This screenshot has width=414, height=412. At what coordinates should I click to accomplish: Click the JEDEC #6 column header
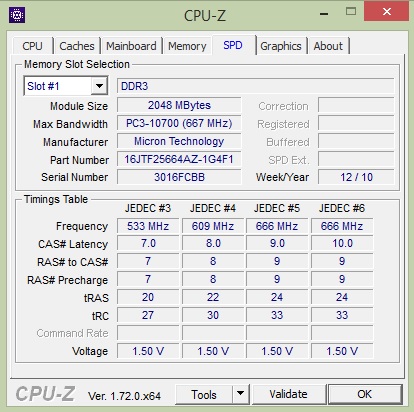(342, 208)
